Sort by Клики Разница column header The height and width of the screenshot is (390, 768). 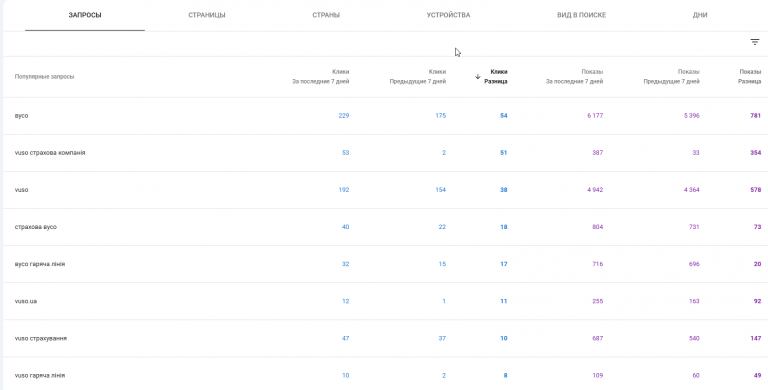496,76
